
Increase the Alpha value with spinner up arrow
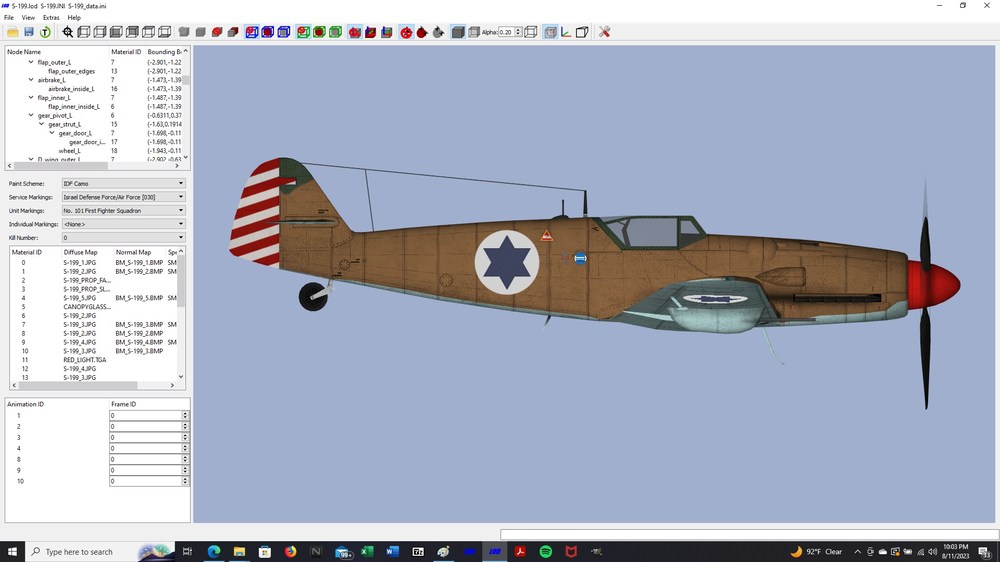[x=518, y=29]
